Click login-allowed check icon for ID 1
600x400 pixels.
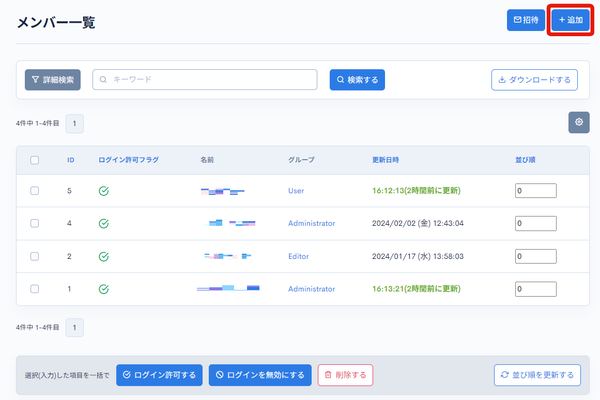104,289
